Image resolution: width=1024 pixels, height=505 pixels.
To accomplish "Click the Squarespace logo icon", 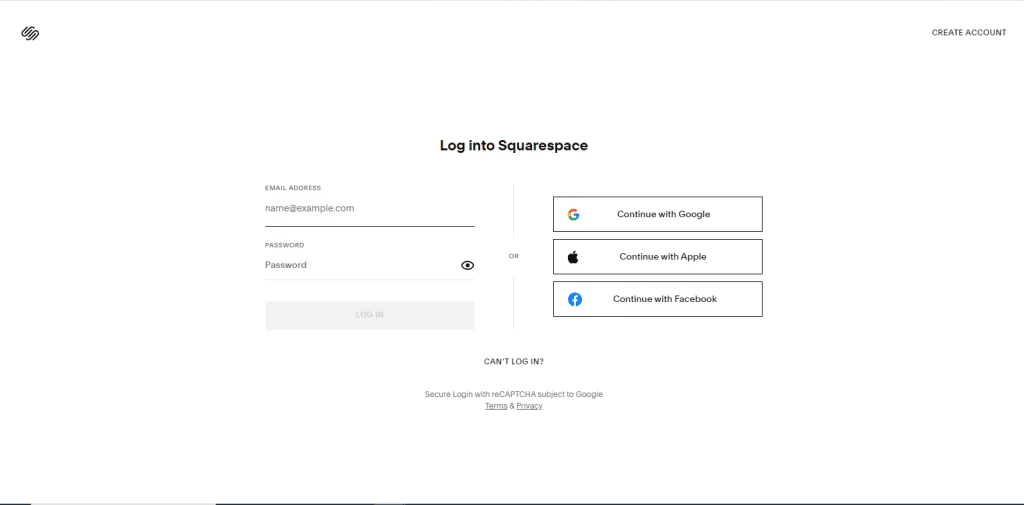I will pos(30,33).
